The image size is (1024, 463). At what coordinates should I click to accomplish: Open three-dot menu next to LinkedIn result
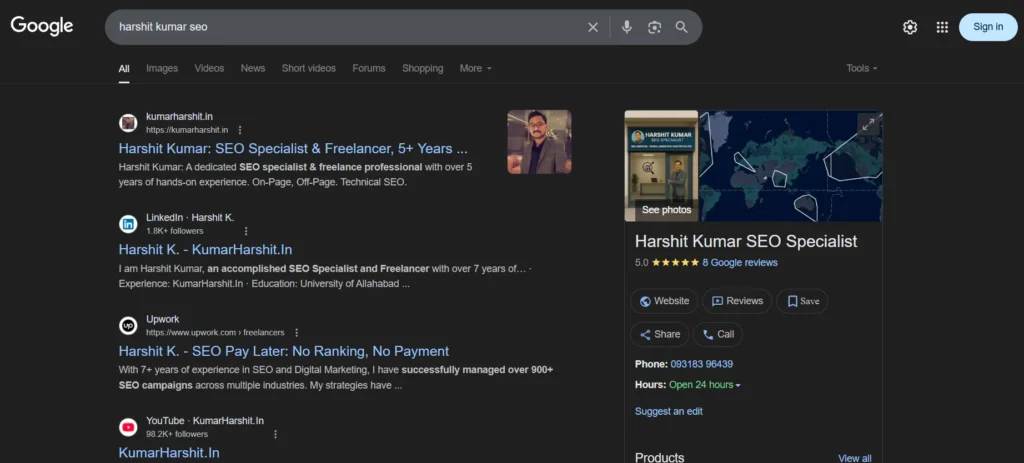click(x=246, y=231)
